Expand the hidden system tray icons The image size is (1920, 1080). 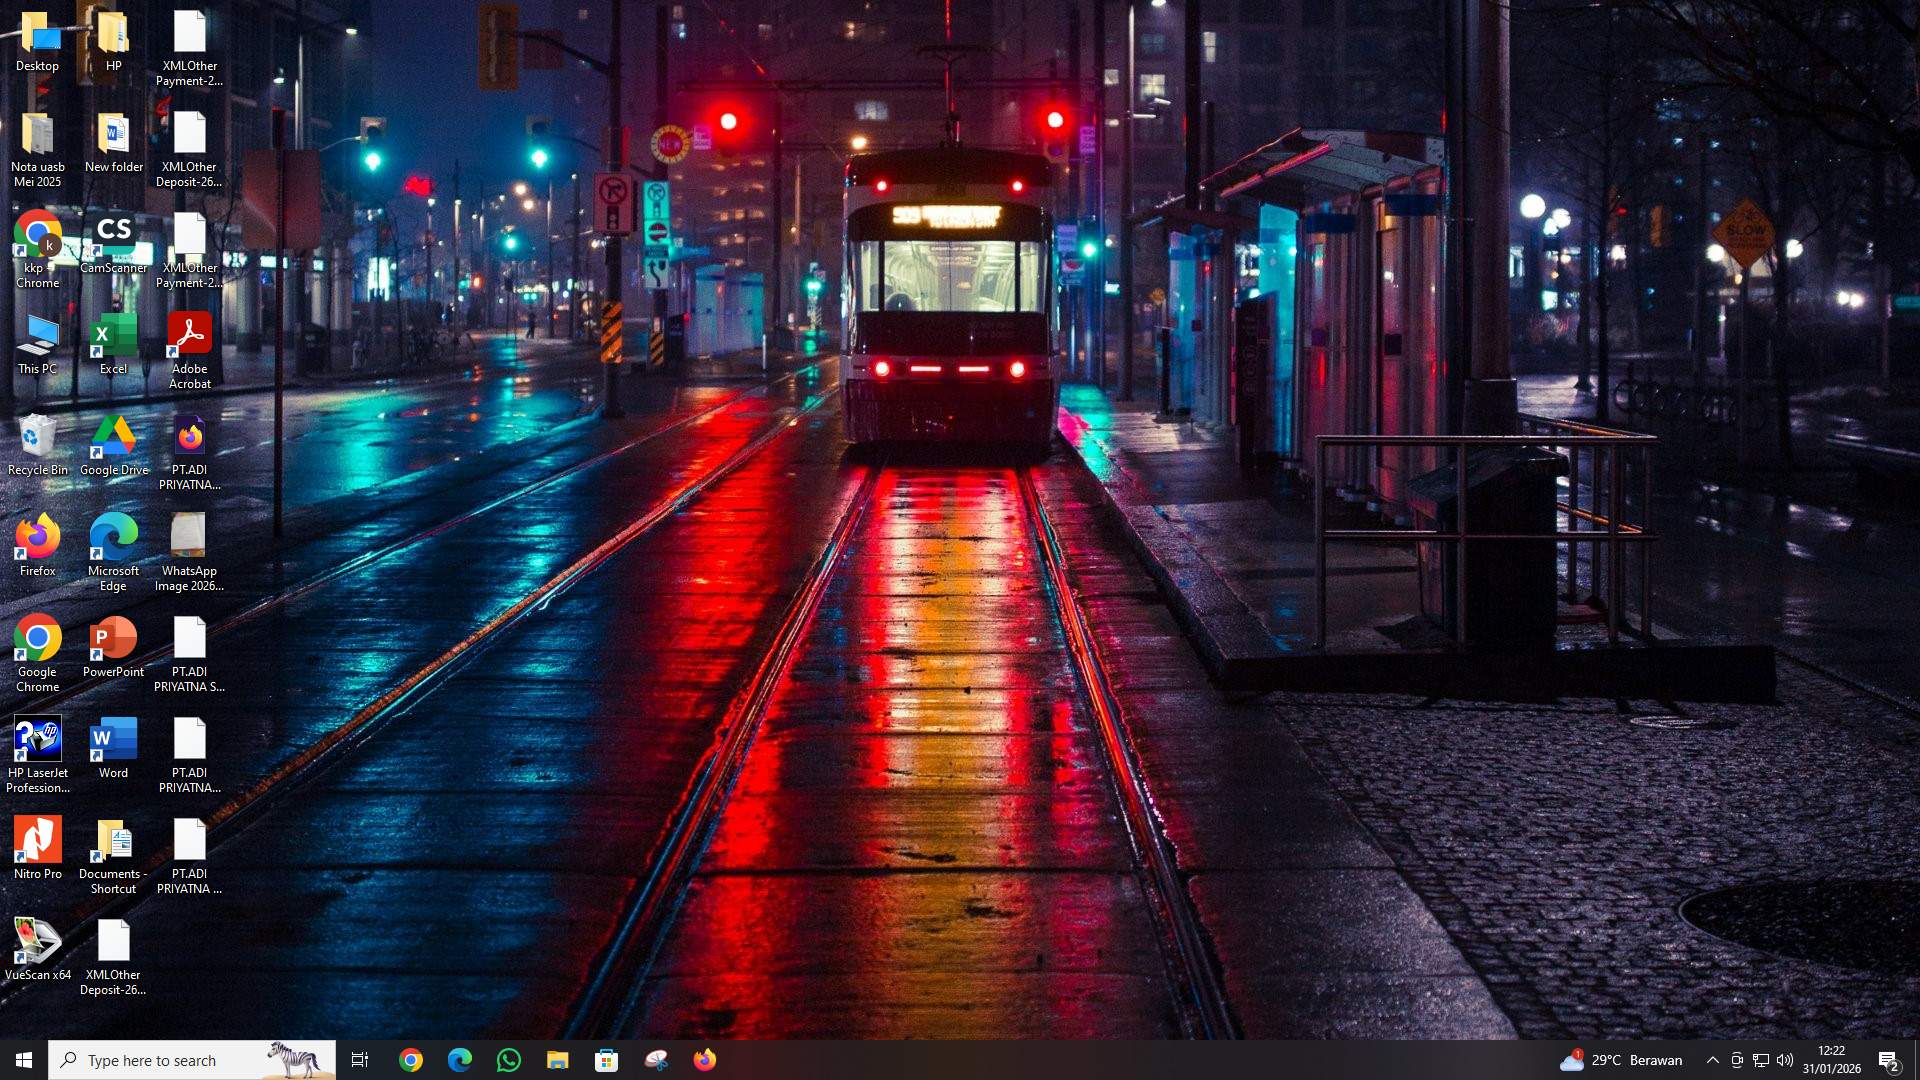coord(1712,1060)
